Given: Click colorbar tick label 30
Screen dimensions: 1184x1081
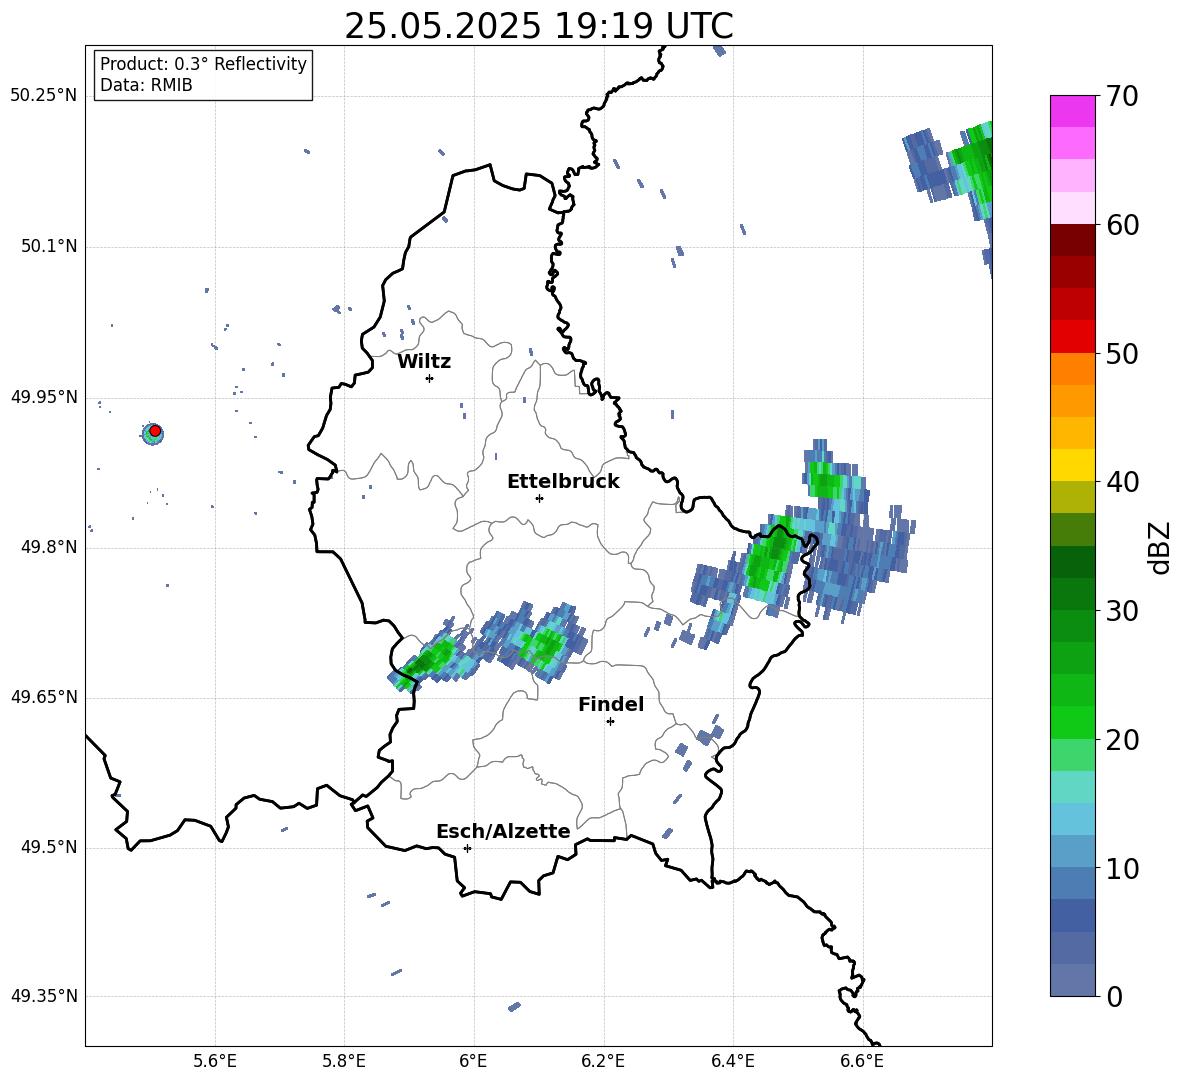Looking at the screenshot, I should [x=1122, y=611].
